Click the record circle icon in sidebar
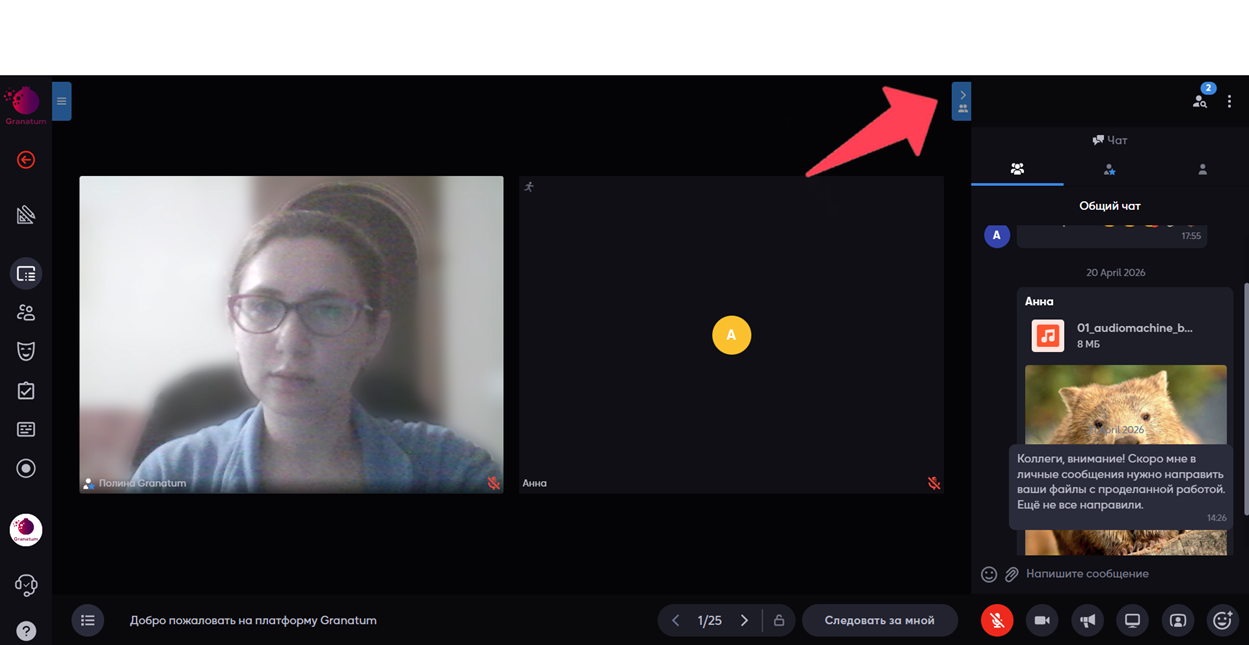The width and height of the screenshot is (1249, 645). [26, 468]
